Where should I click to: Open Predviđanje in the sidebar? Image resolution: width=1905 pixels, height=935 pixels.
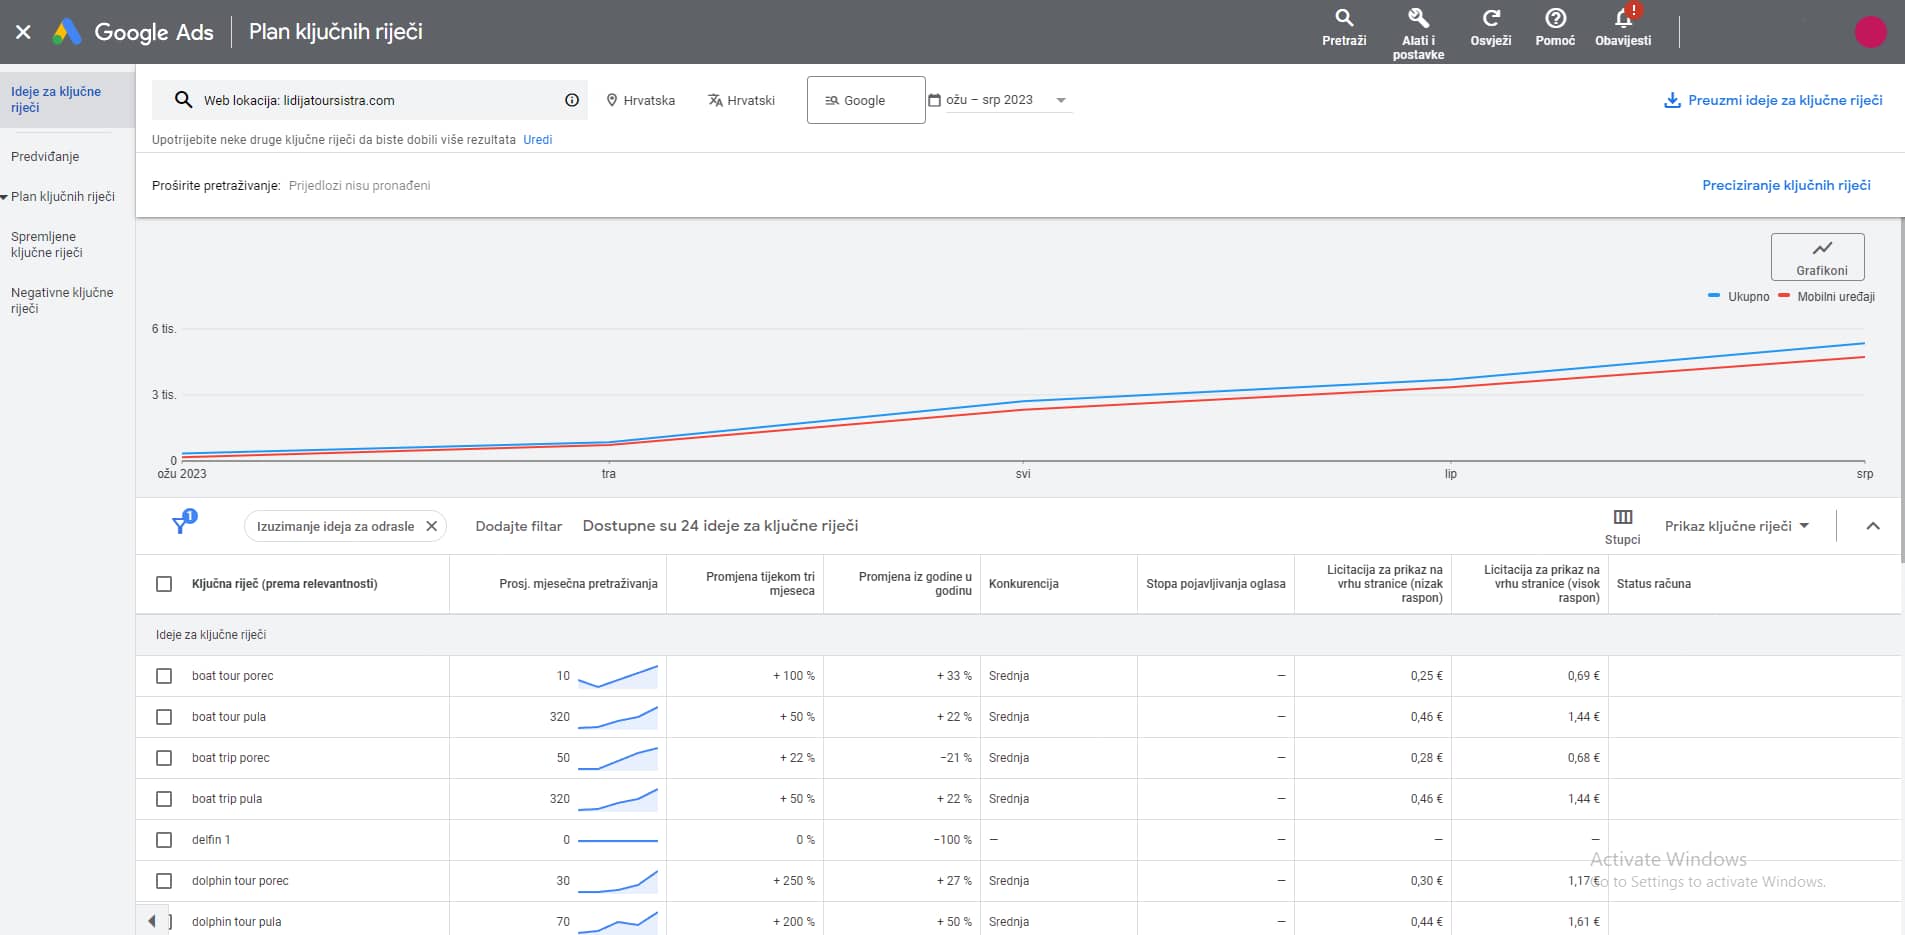[x=45, y=157]
